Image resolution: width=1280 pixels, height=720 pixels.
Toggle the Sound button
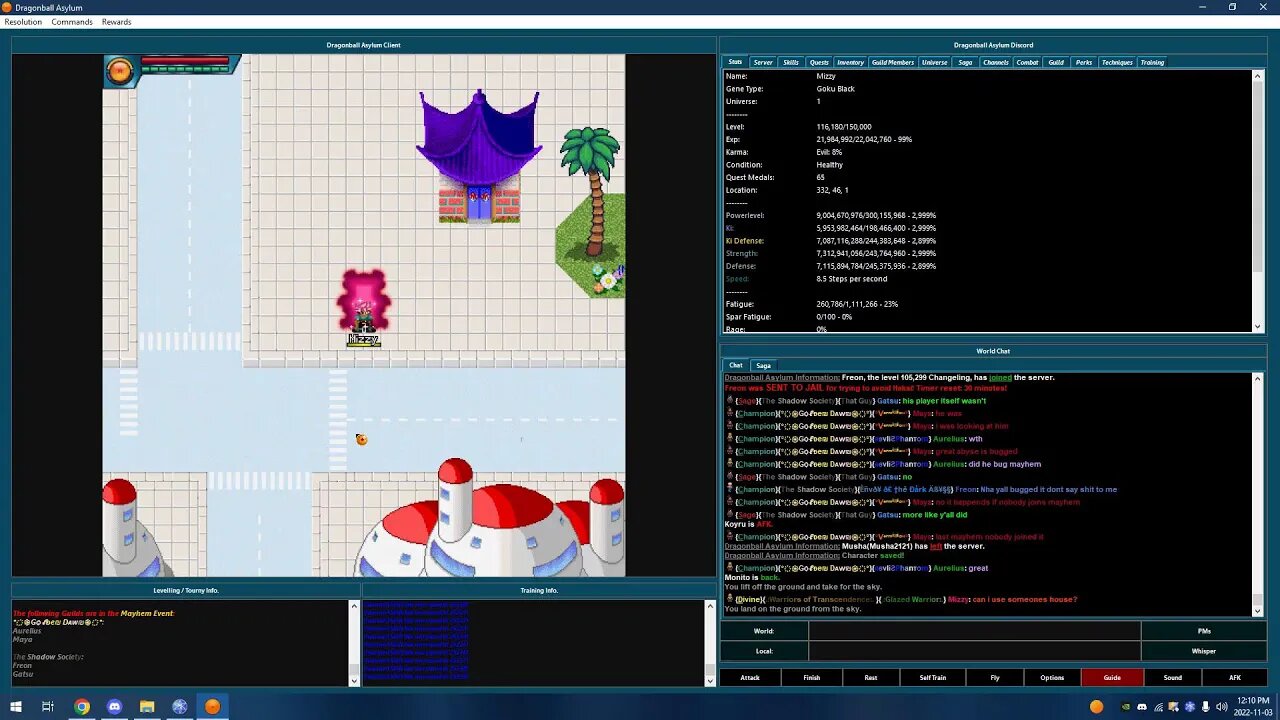click(1172, 677)
